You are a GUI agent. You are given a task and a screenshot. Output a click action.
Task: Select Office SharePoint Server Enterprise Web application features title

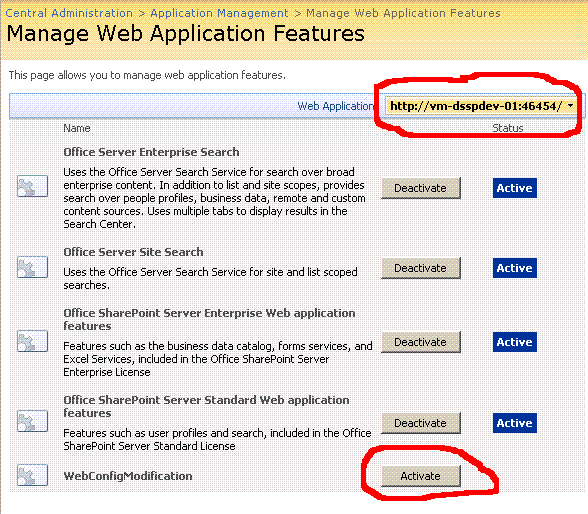[x=209, y=319]
